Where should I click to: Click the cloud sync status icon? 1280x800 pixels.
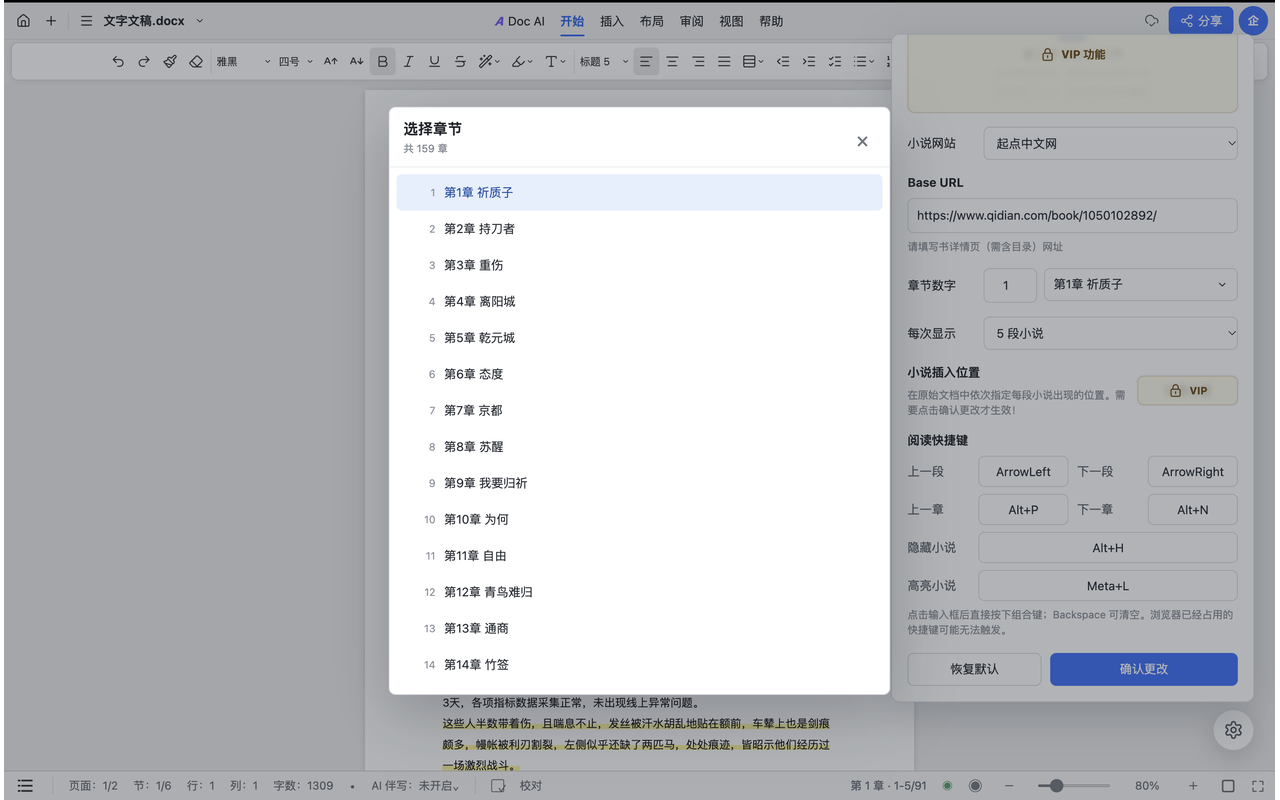point(1151,21)
